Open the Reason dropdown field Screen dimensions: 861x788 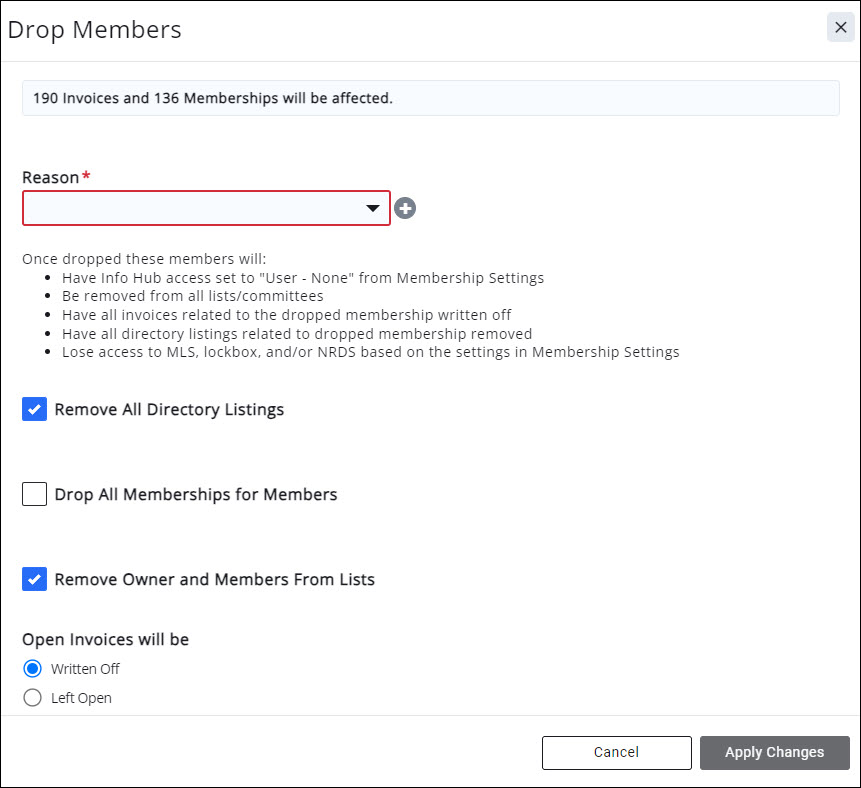(195, 208)
